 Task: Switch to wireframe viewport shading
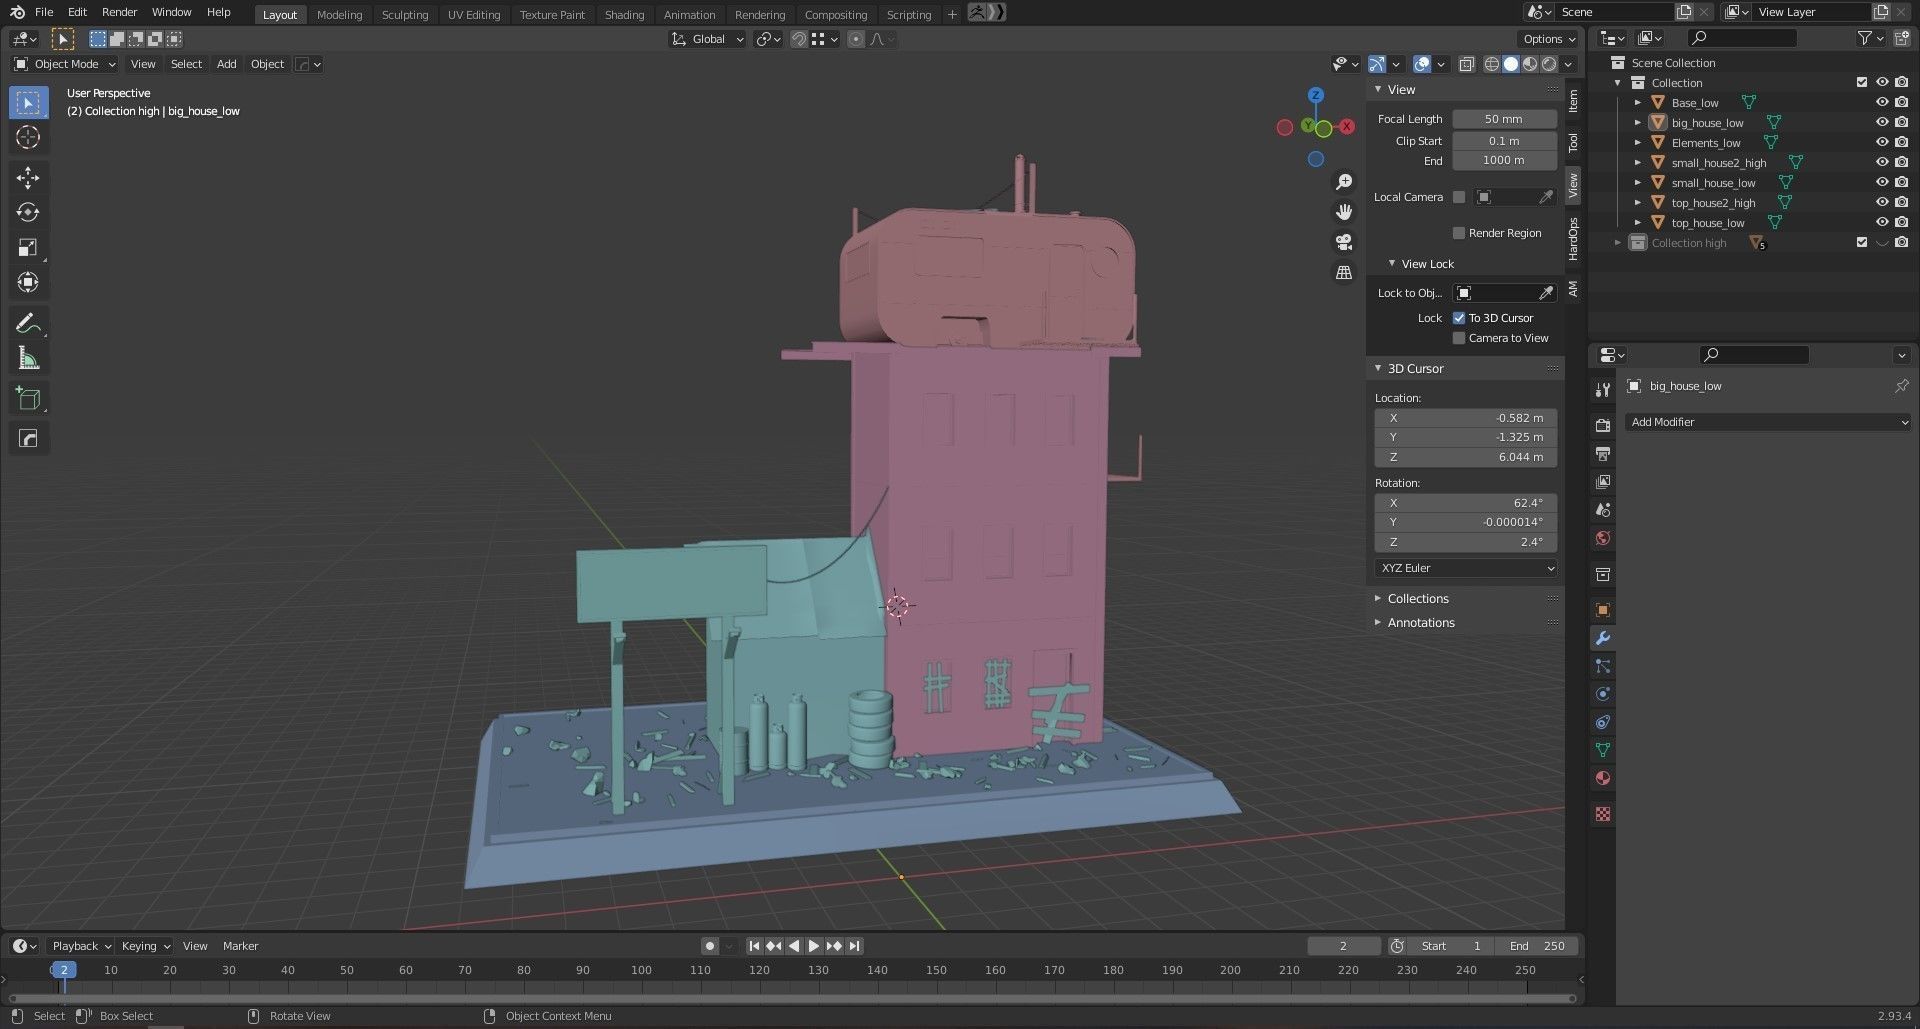1491,64
